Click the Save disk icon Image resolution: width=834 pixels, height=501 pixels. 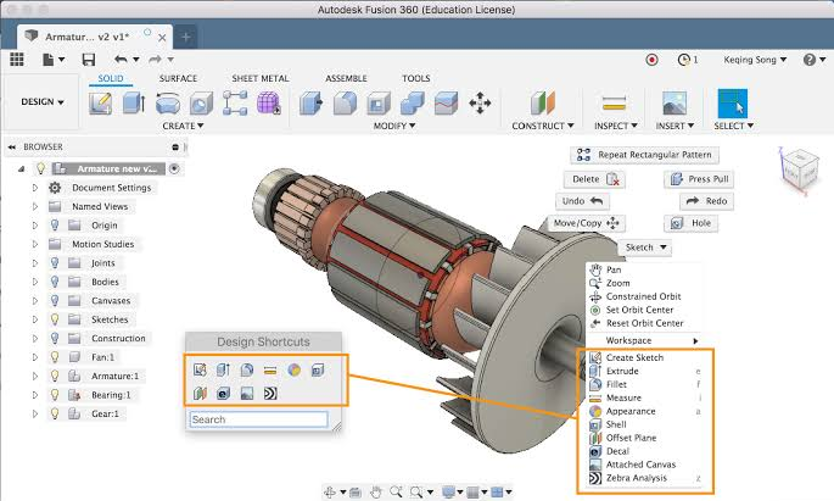coord(88,60)
